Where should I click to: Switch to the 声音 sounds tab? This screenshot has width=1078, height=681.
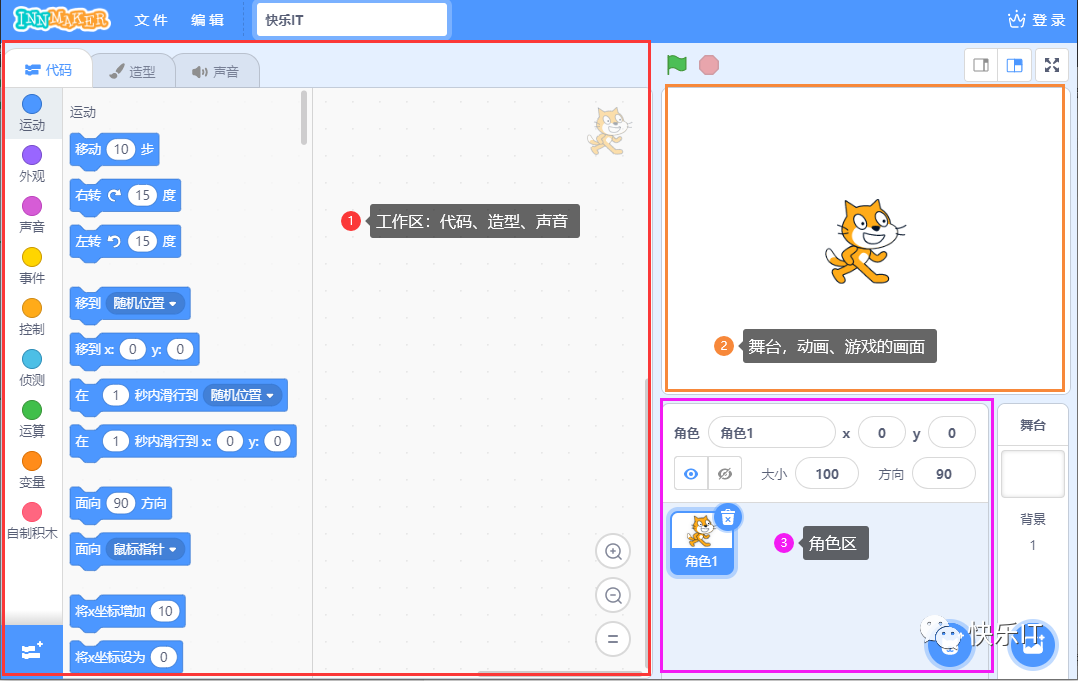click(x=217, y=71)
